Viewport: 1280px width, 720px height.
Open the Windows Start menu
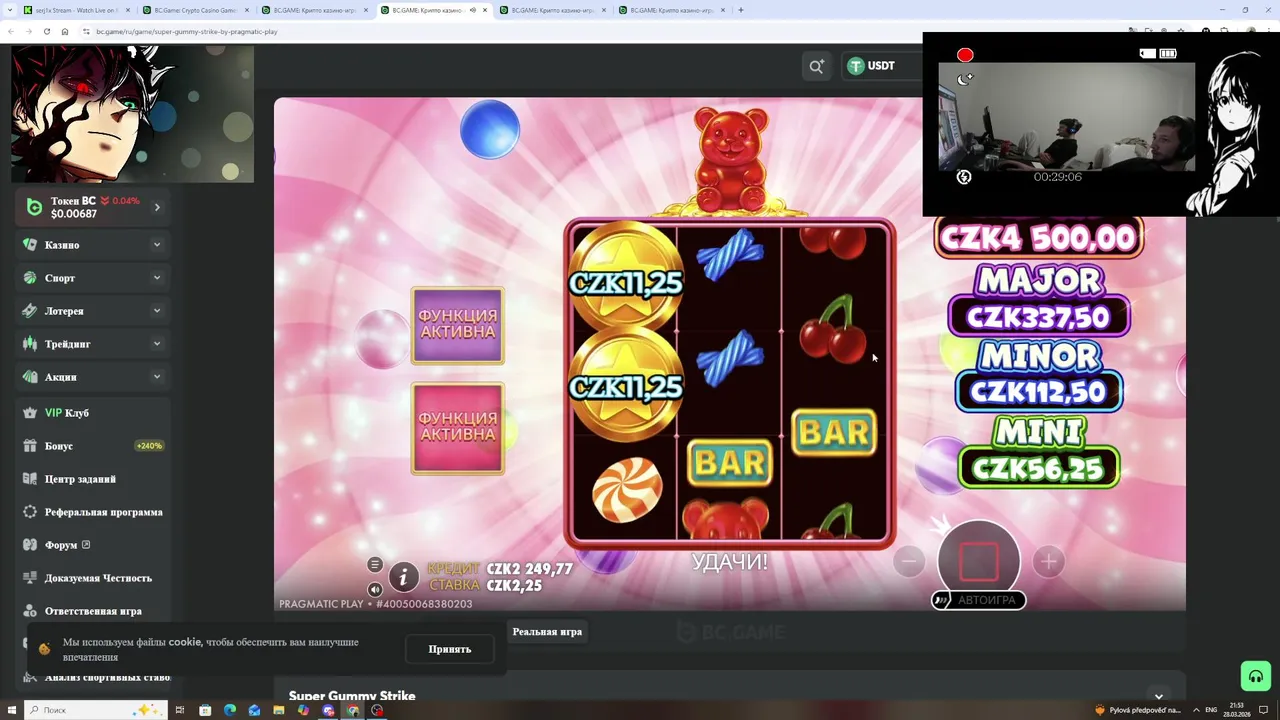[x=10, y=710]
